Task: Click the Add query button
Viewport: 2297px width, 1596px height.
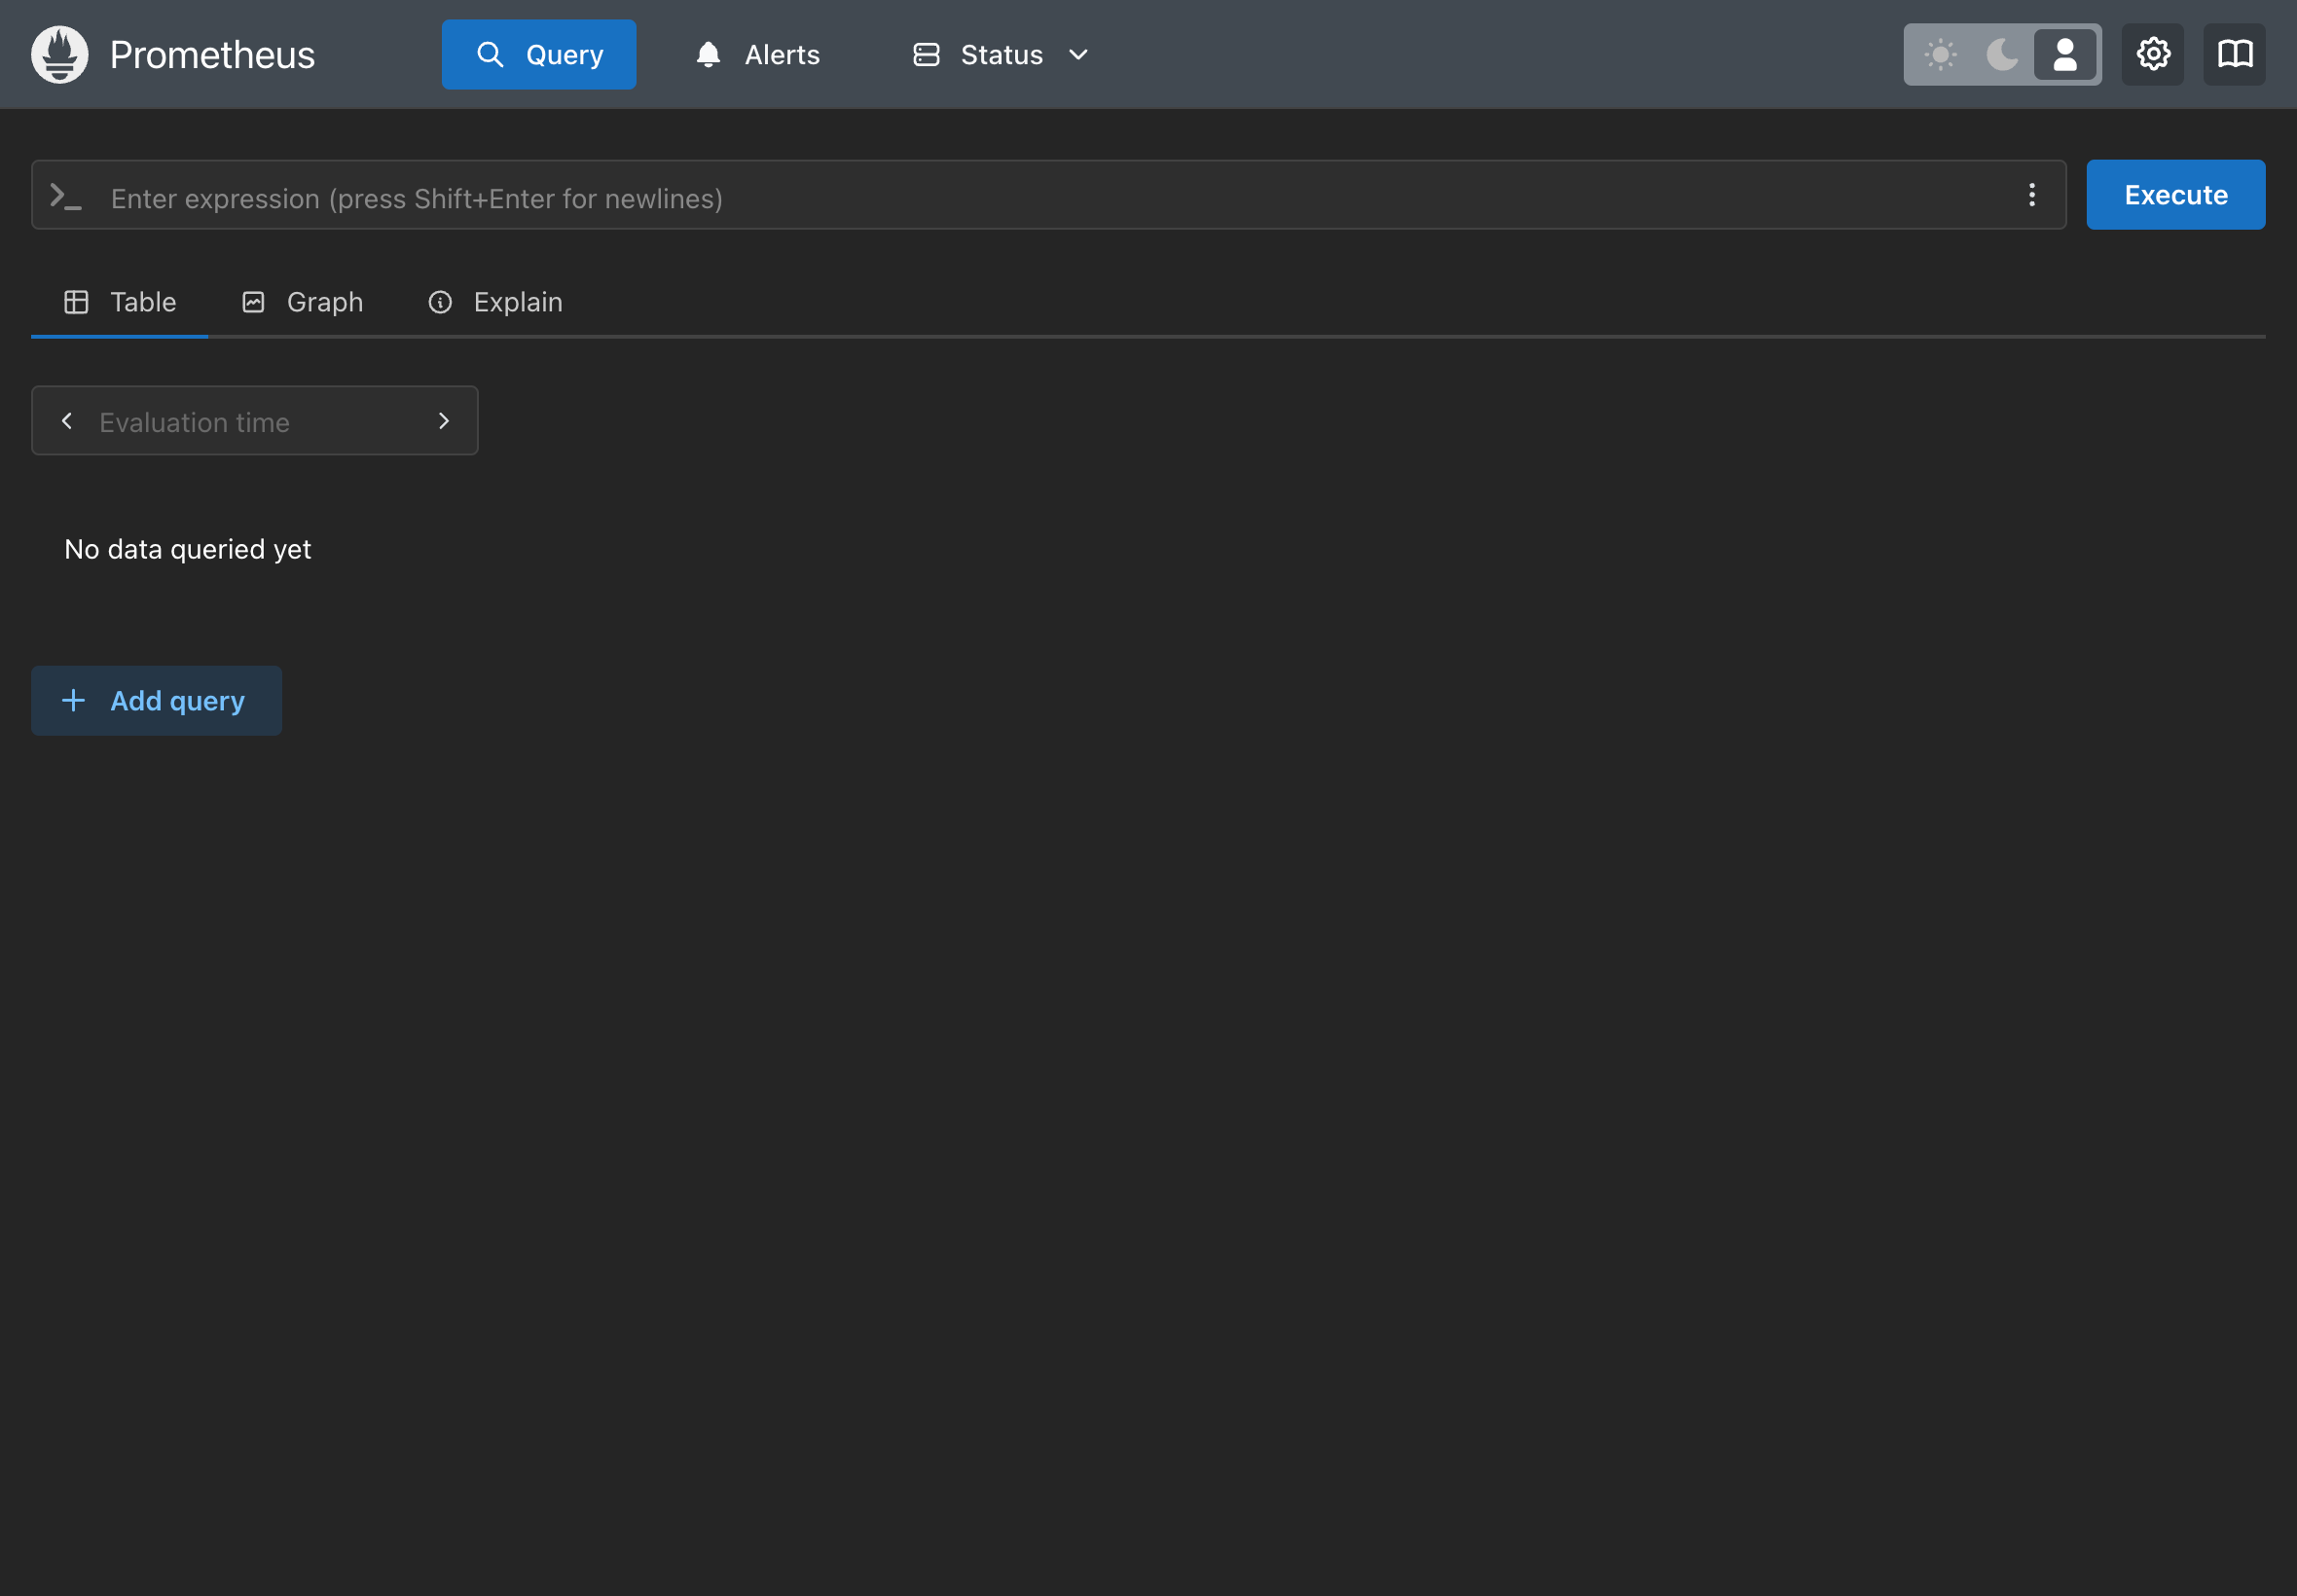Action: tap(156, 700)
